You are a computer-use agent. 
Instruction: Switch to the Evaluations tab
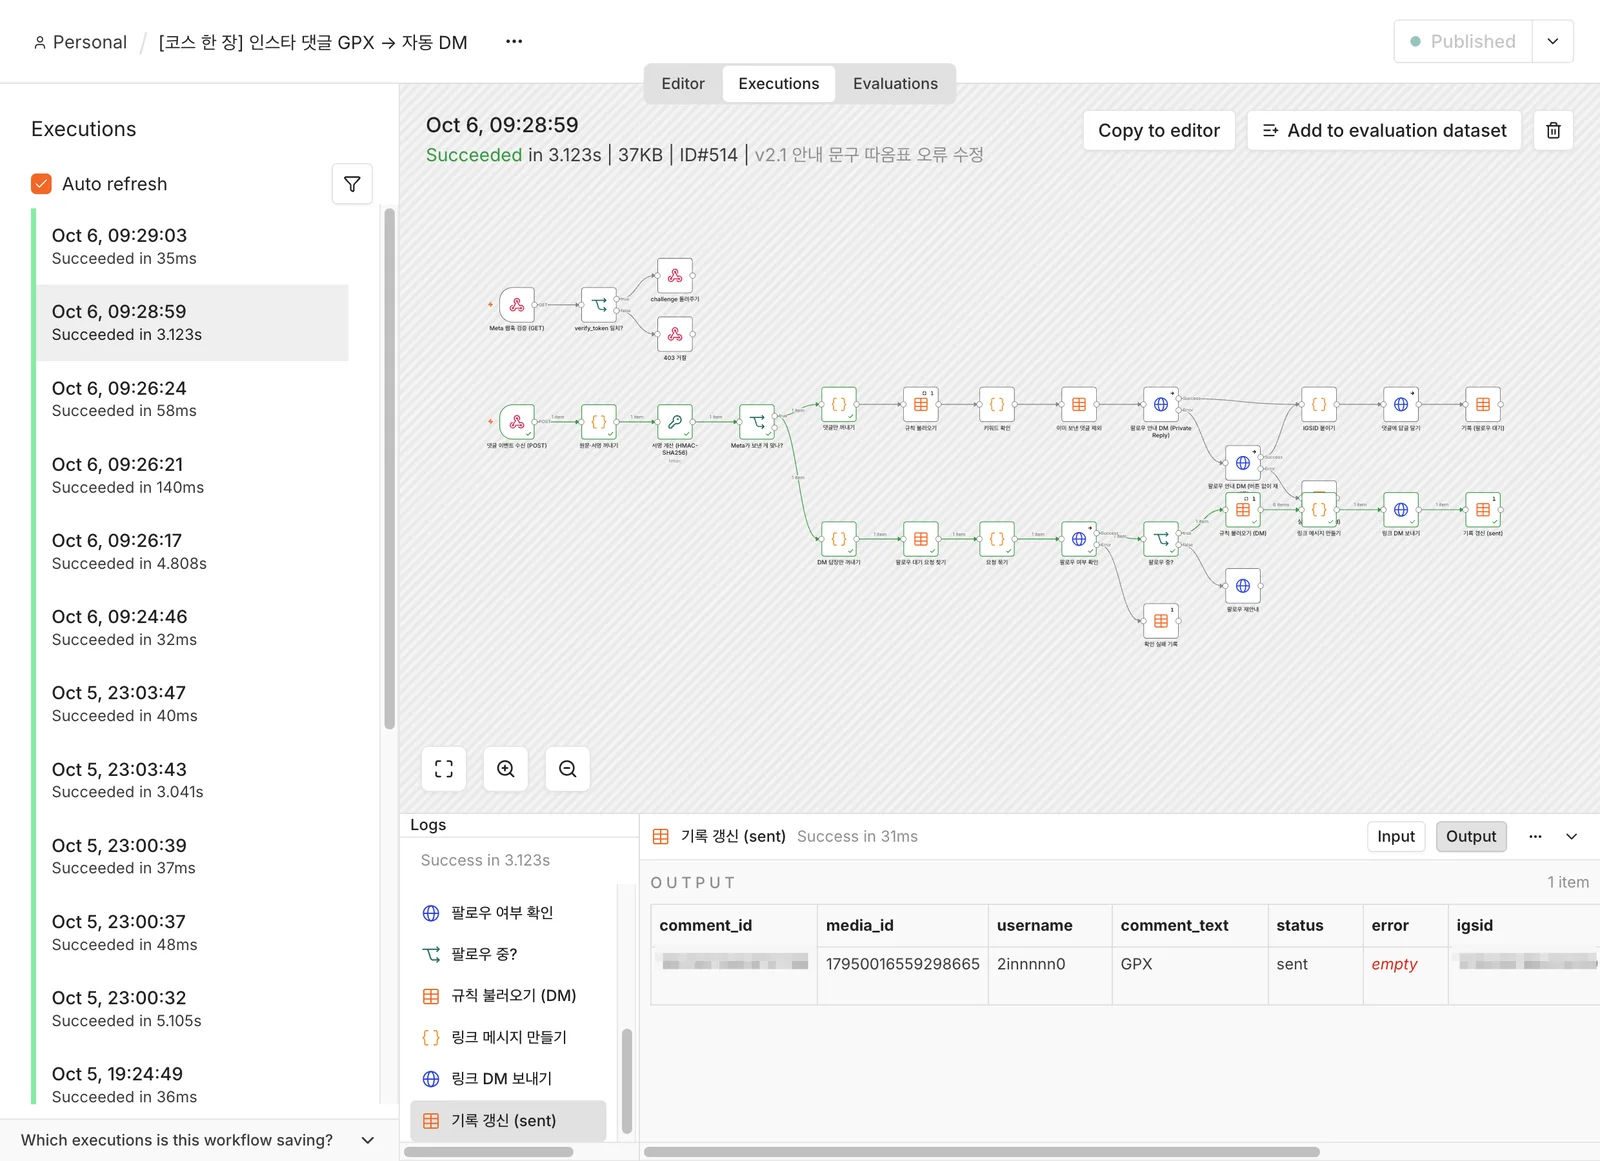pos(895,84)
